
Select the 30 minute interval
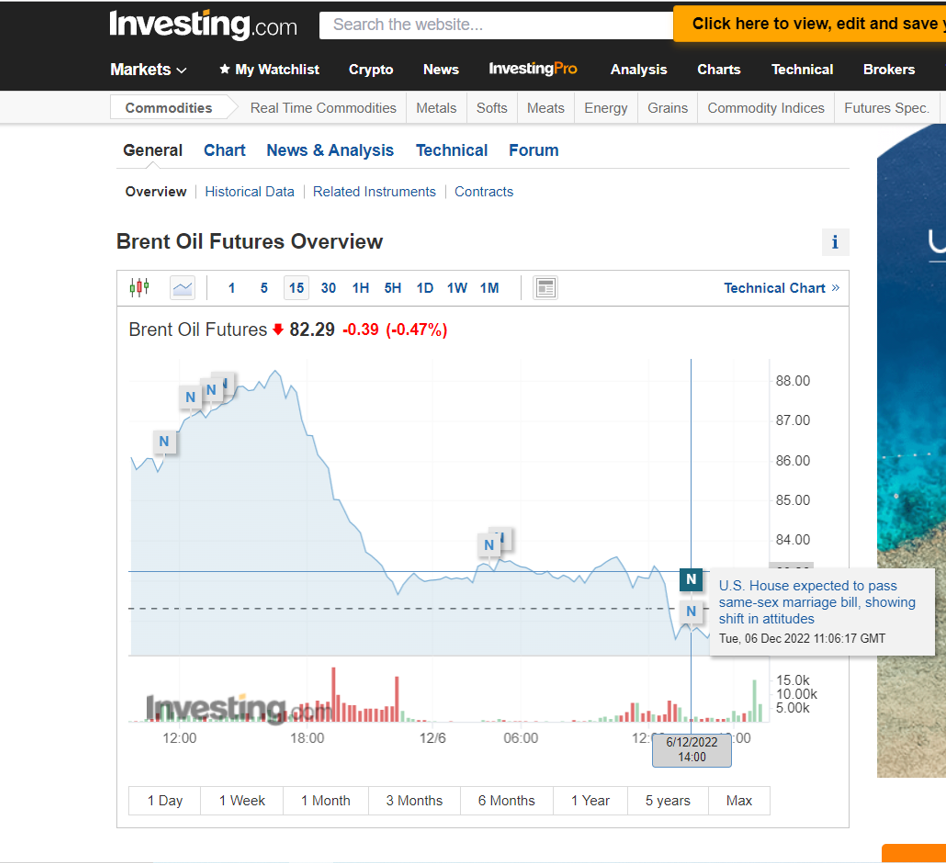328,288
